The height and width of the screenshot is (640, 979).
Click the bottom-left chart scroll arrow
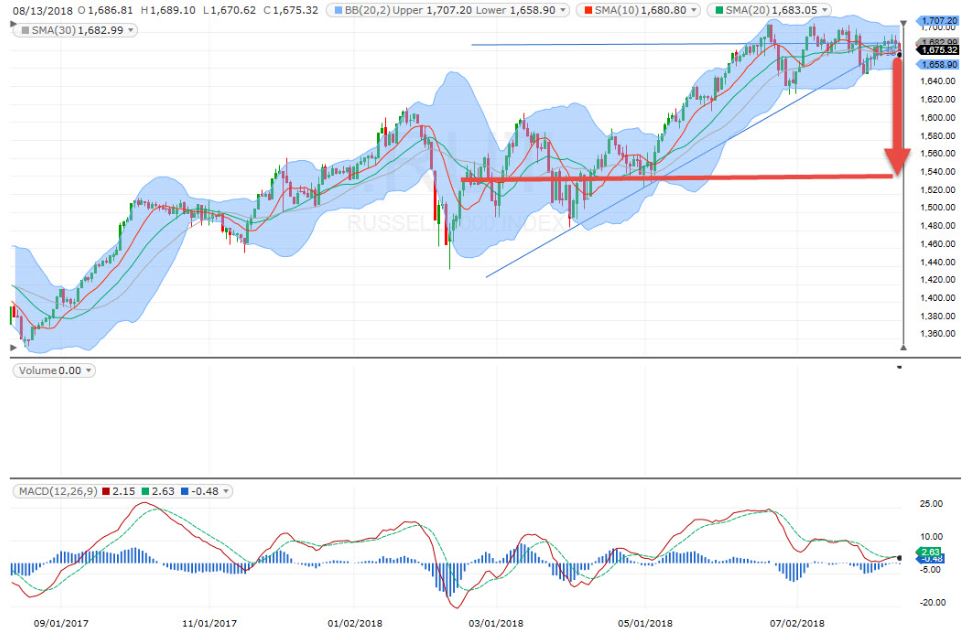click(13, 347)
